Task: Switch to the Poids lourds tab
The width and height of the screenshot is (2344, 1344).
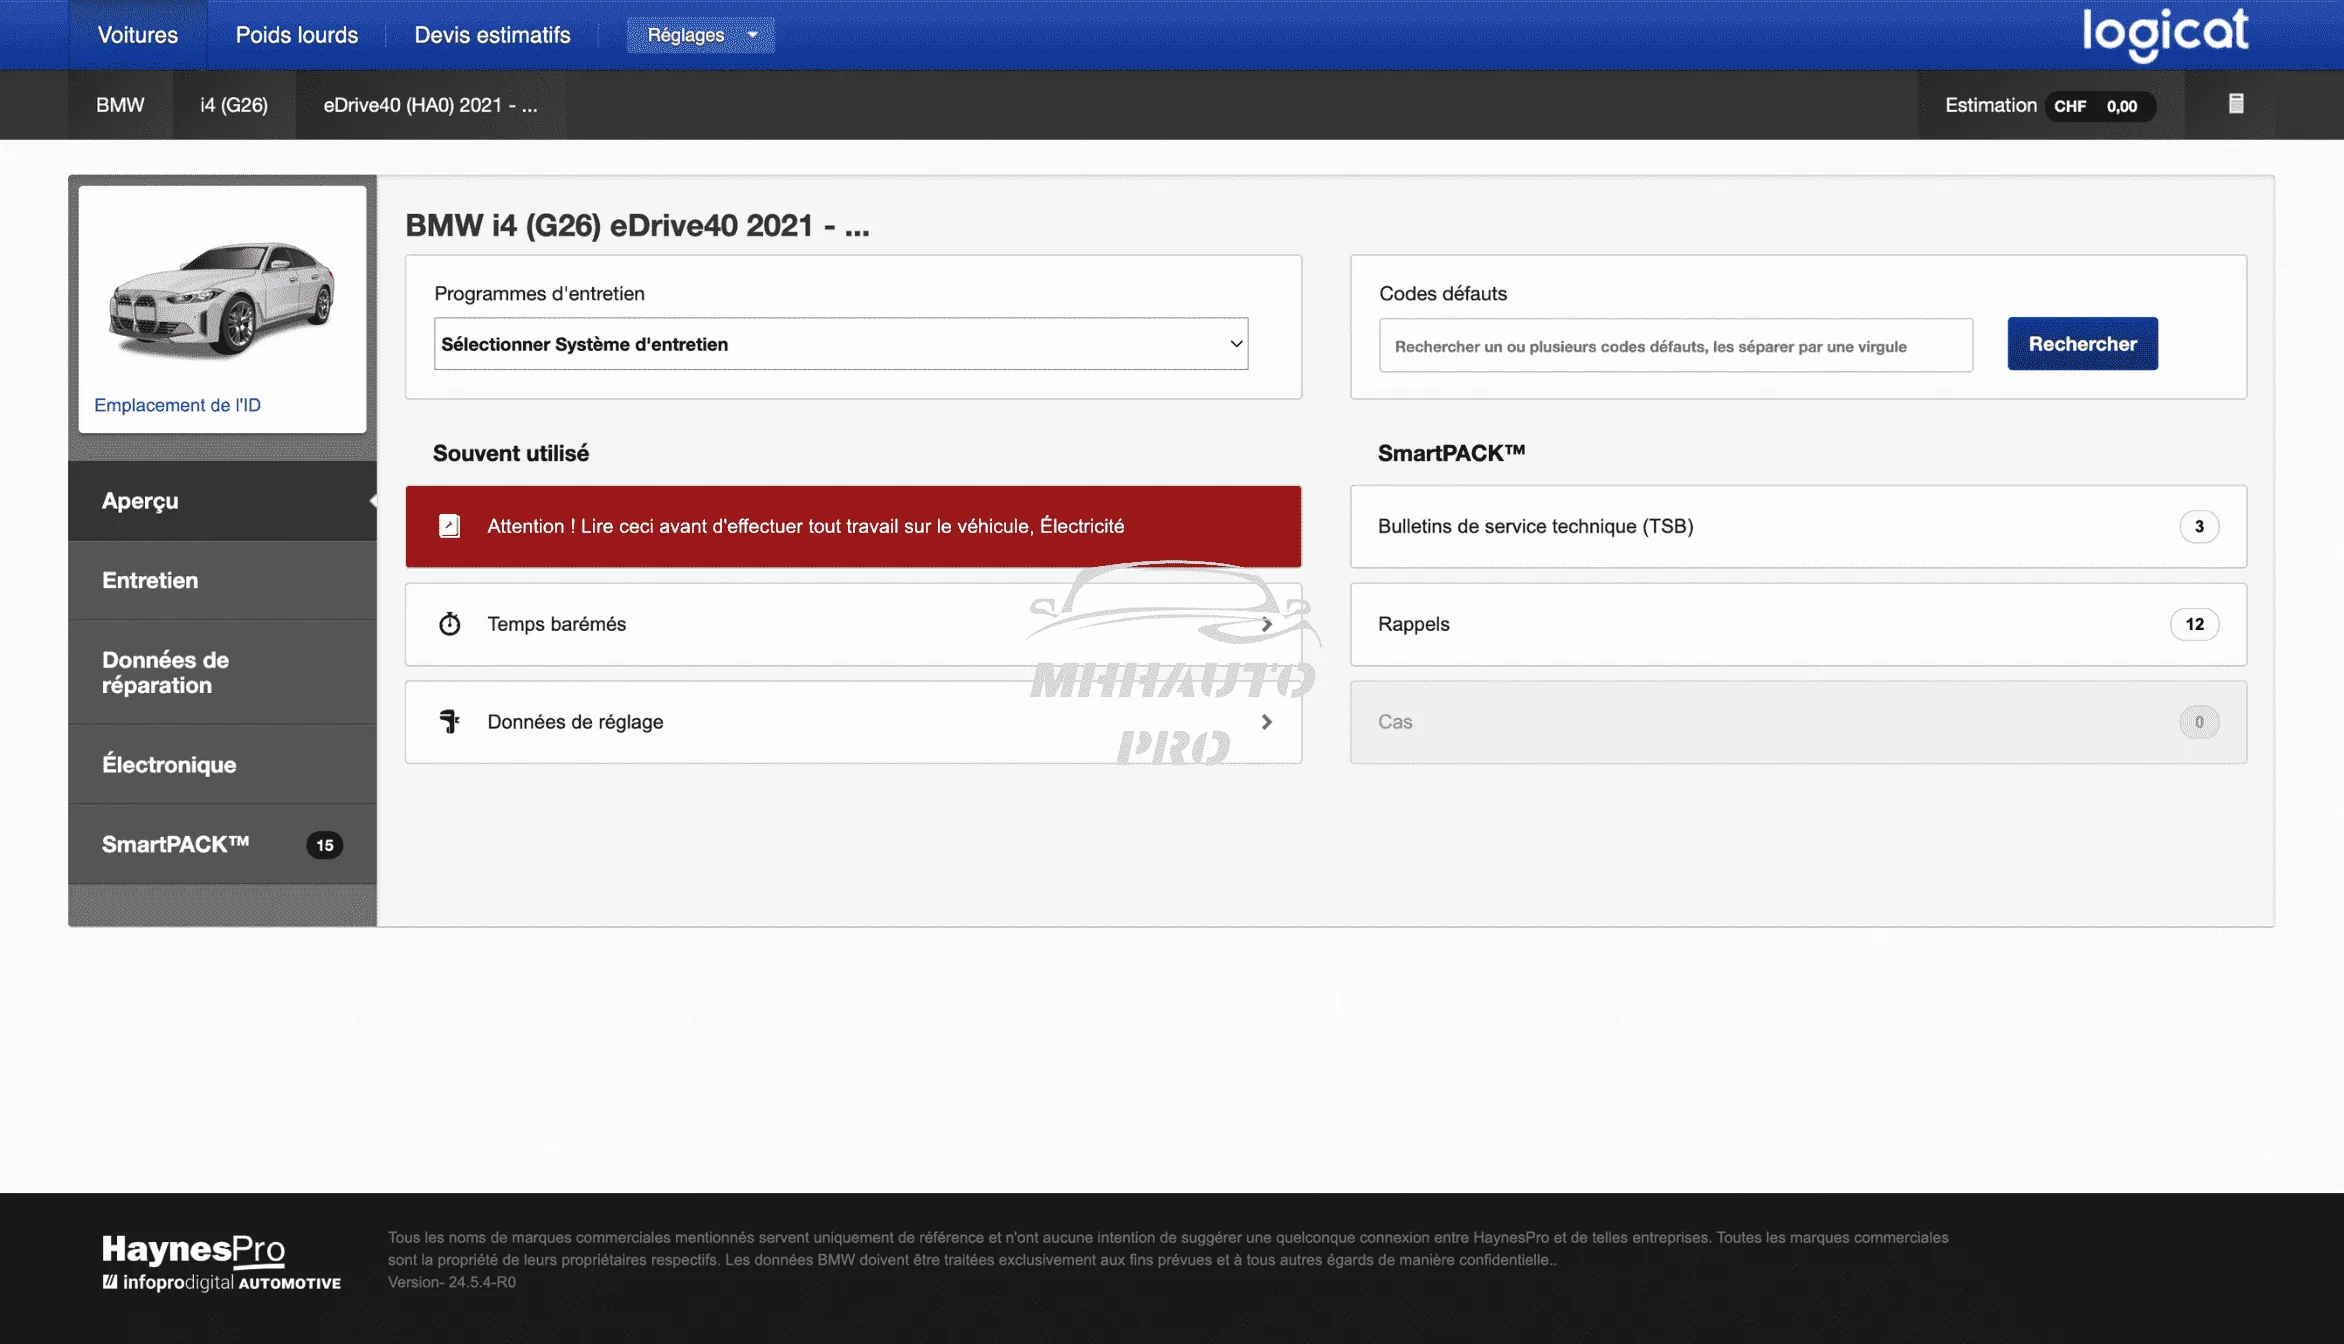Action: point(296,35)
